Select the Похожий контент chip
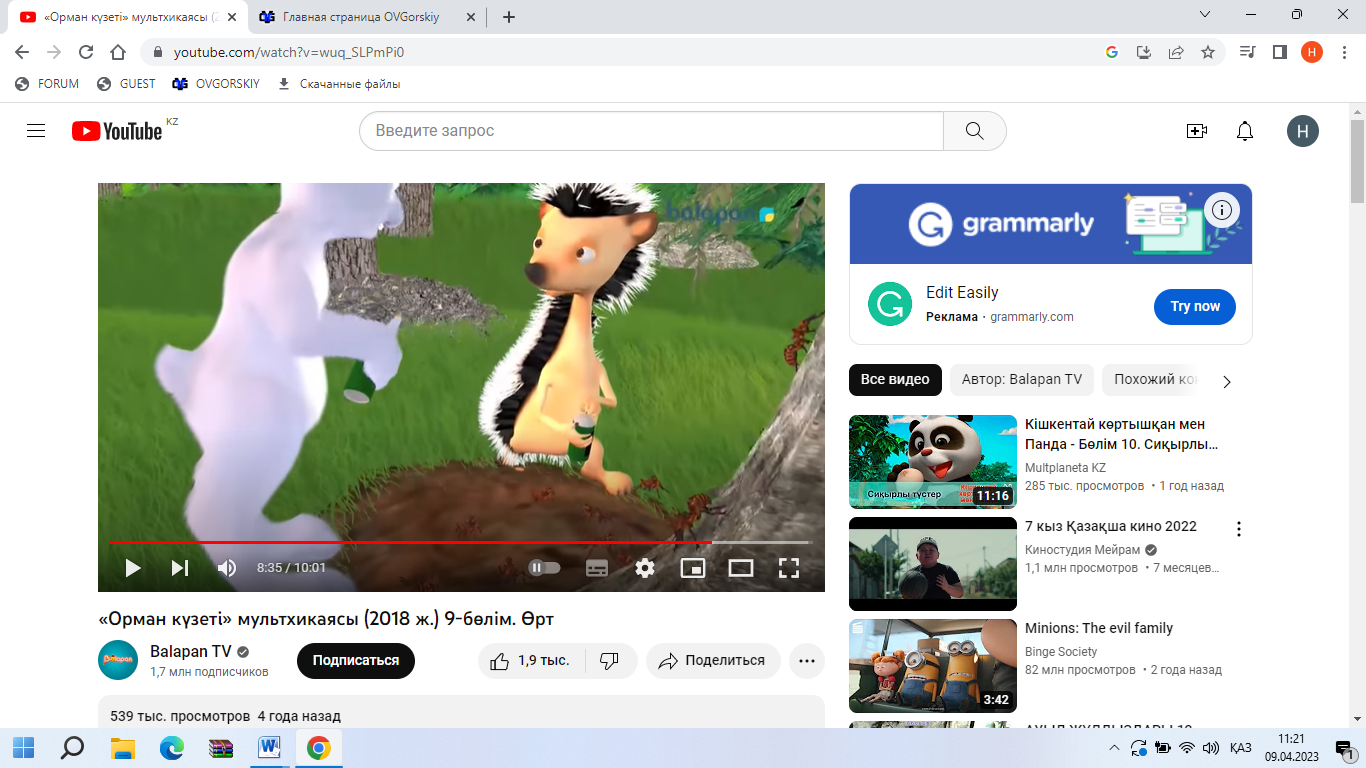 click(1153, 380)
